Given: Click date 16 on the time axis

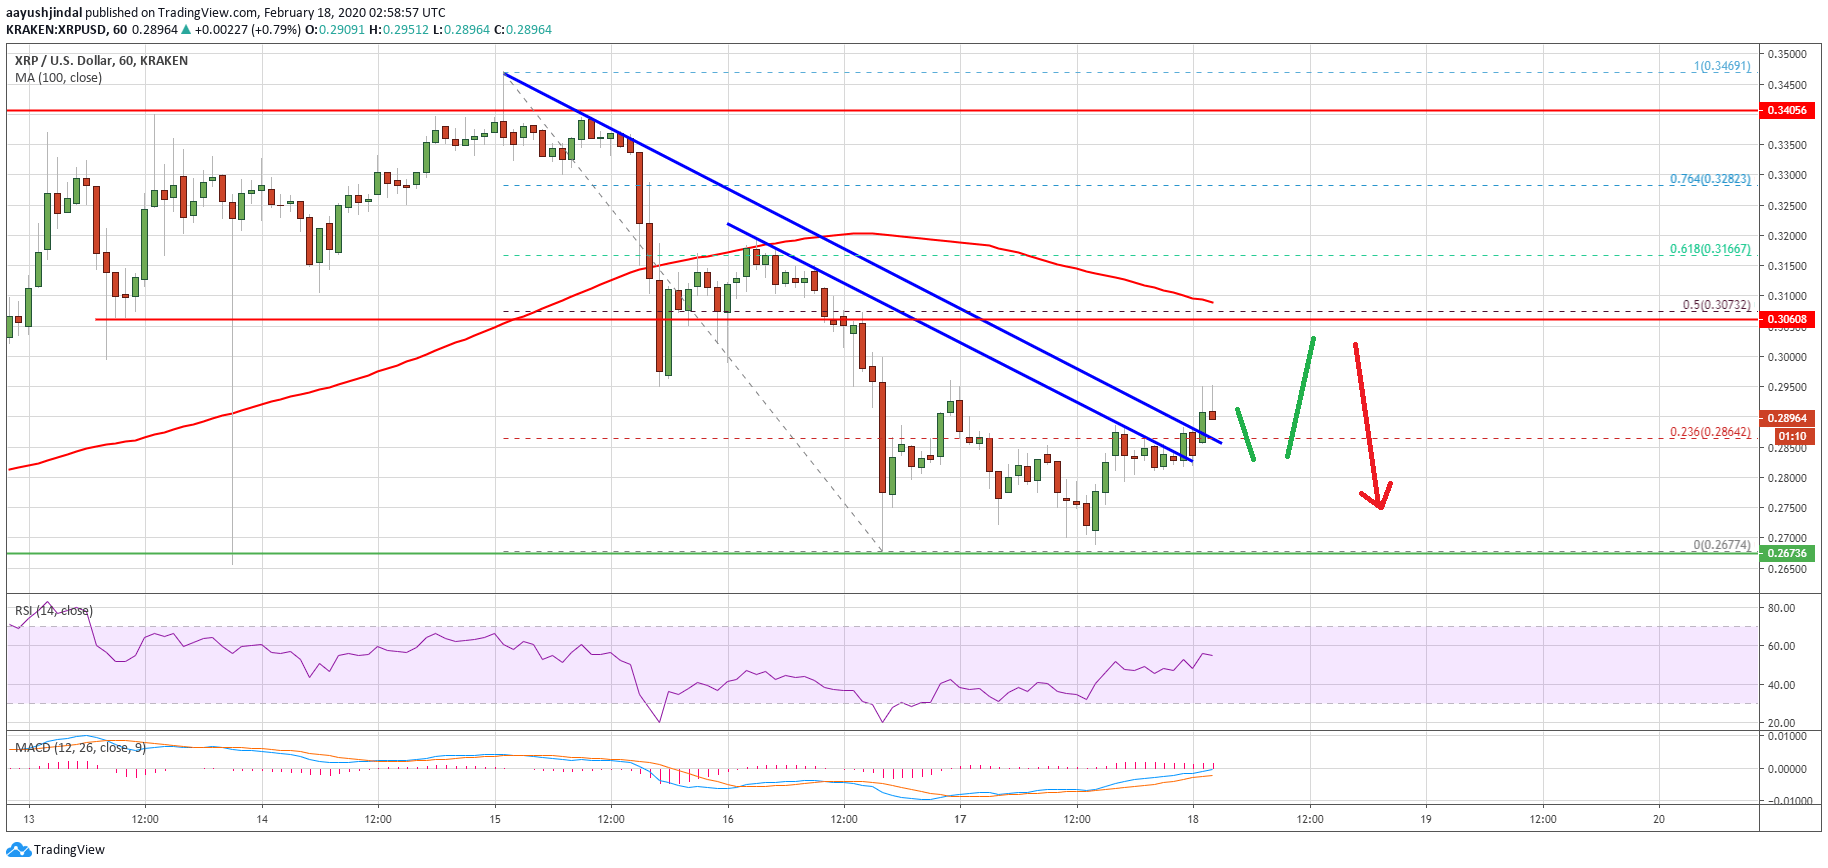Looking at the screenshot, I should [728, 819].
